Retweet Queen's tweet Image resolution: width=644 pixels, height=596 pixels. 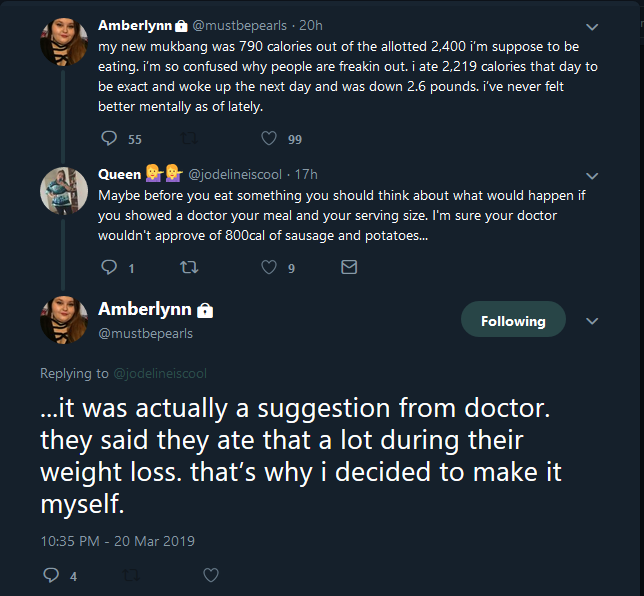[189, 268]
